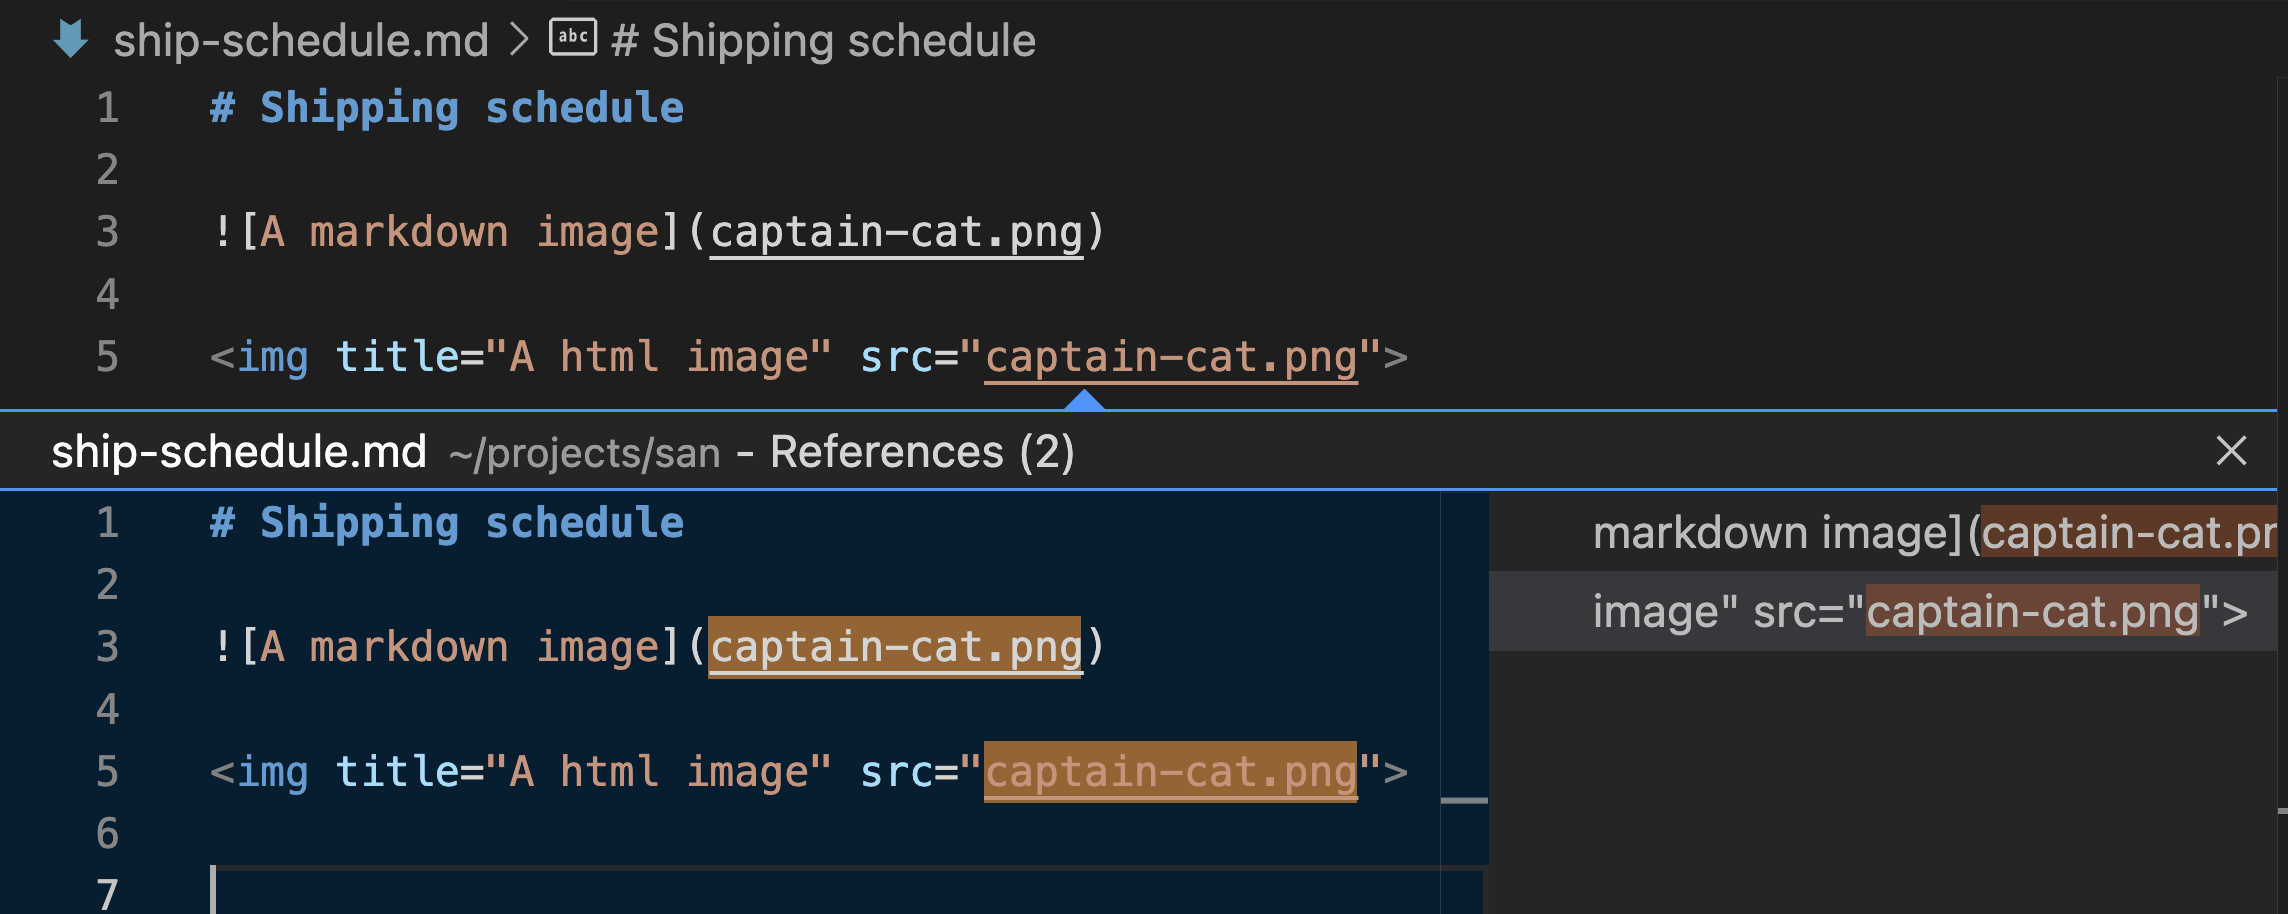Screen dimensions: 2288x914
Task: Click the peek editor scrollbar
Action: (x=1463, y=800)
